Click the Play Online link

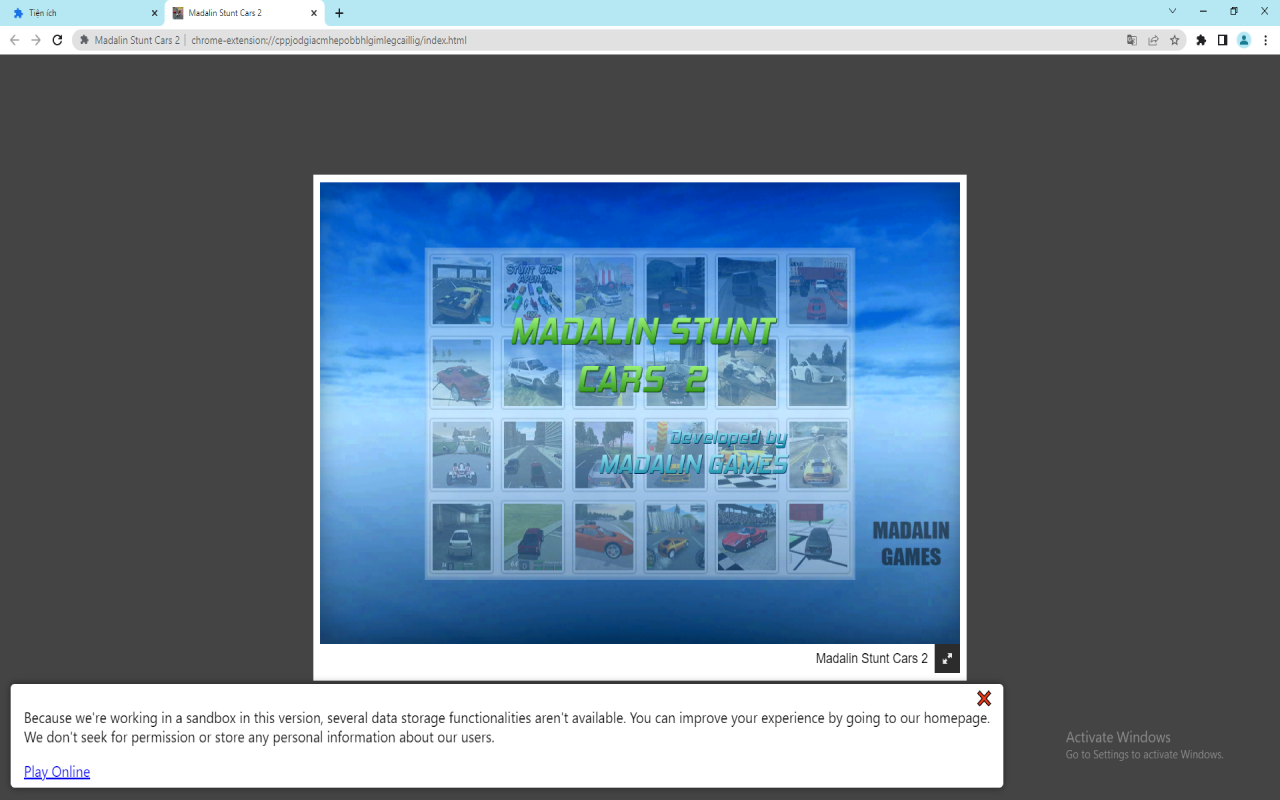pos(56,771)
